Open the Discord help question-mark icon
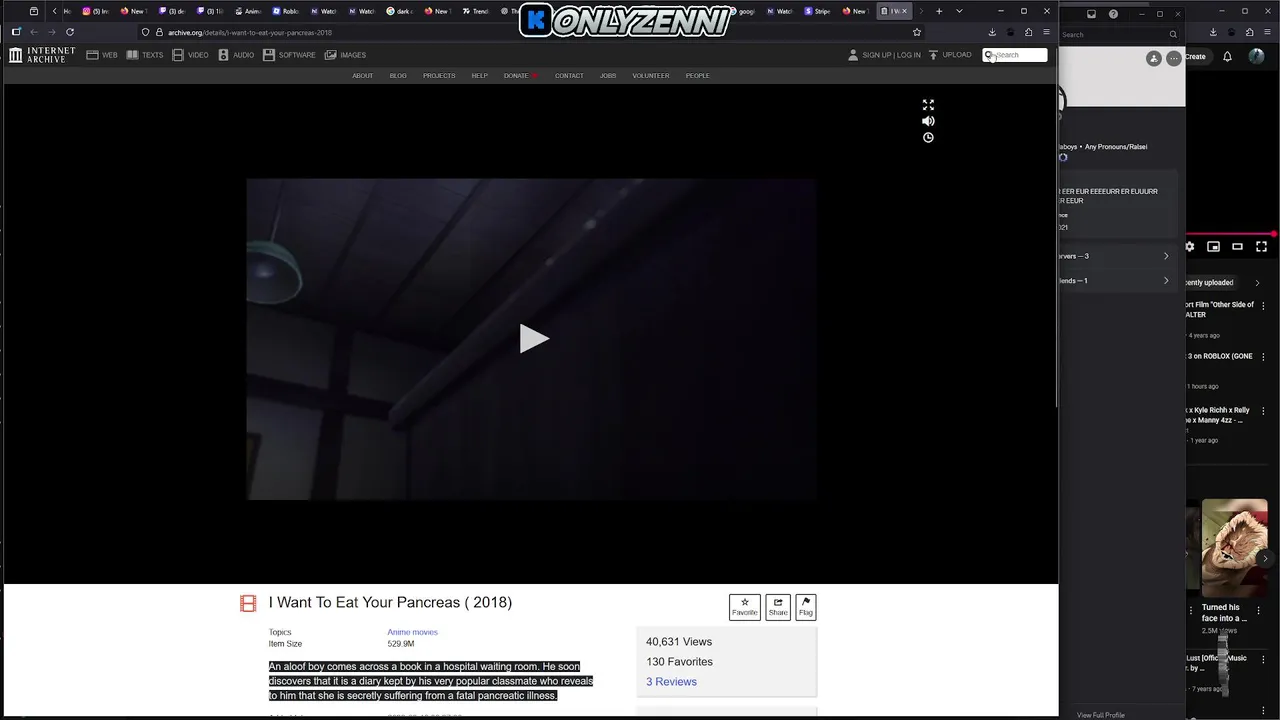 click(x=1113, y=14)
